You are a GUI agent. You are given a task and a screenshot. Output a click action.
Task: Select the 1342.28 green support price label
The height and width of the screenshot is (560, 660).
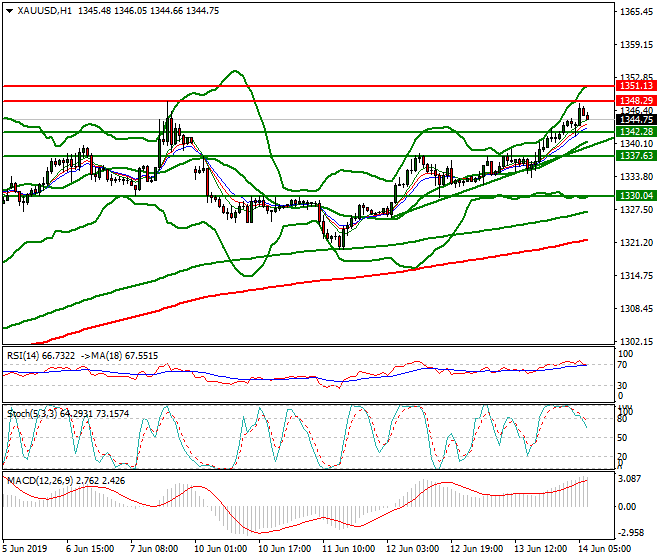636,132
